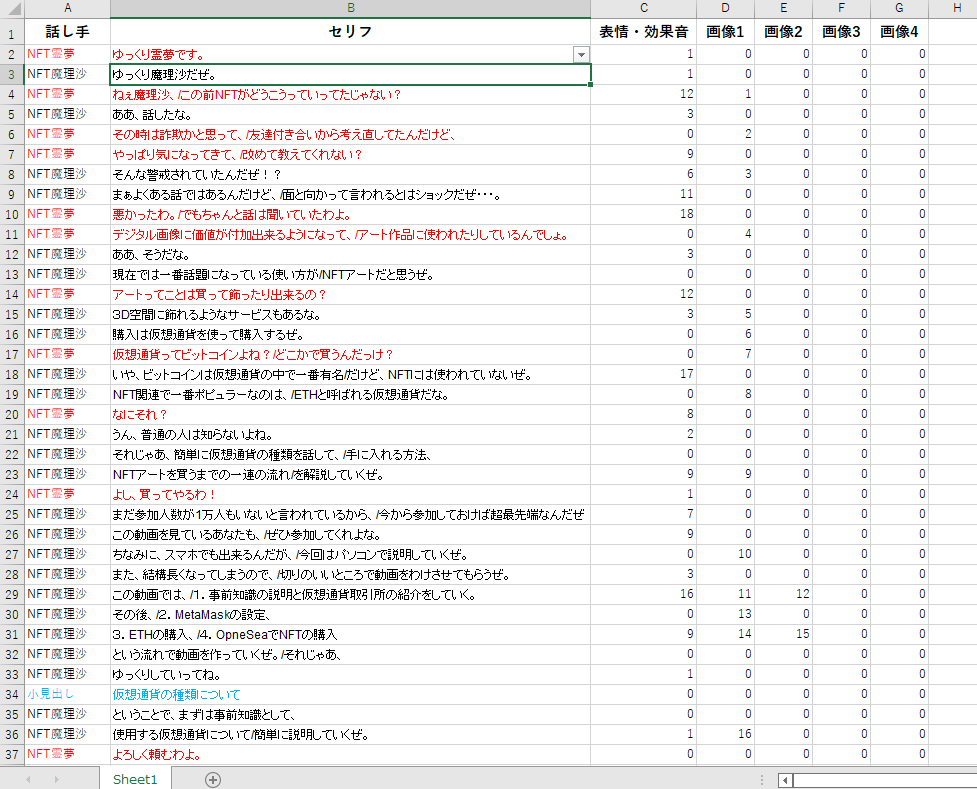
Task: Select cell うん、普通の人は知らないよね。
Action: pos(351,434)
